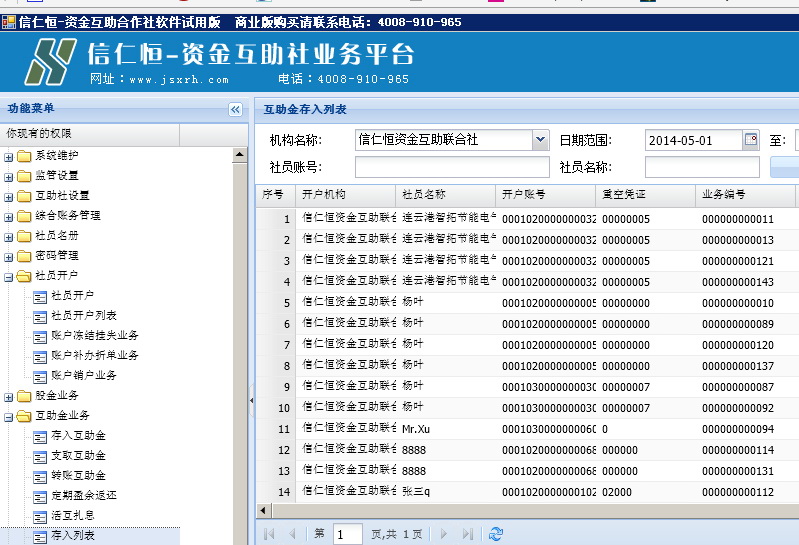Image resolution: width=799 pixels, height=545 pixels.
Task: Click the refresh icon in pagination bar
Action: click(x=495, y=533)
